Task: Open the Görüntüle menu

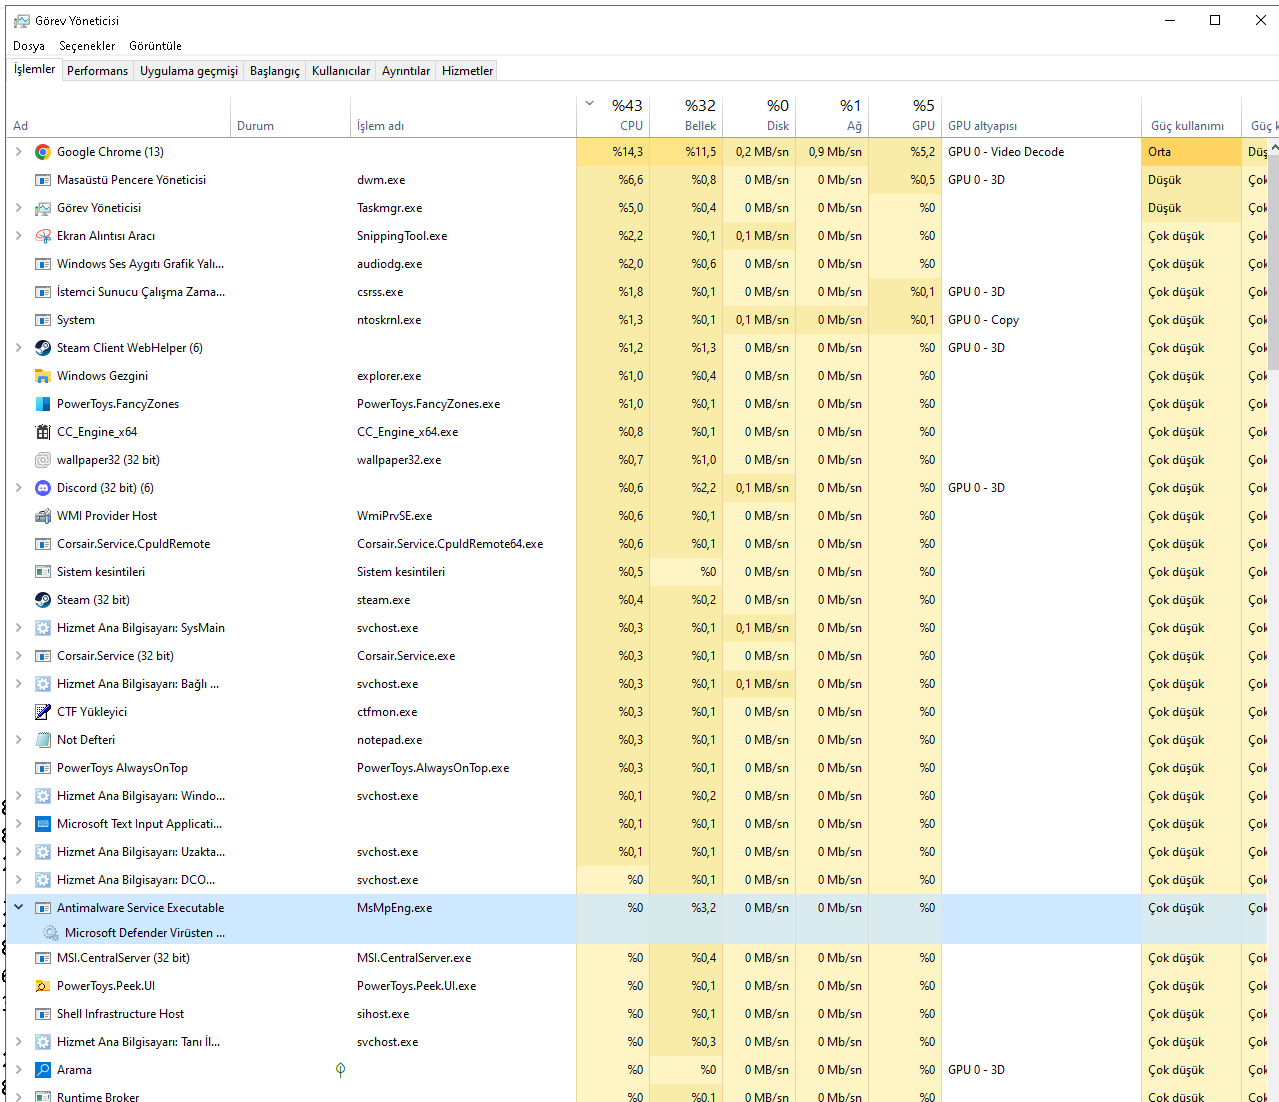Action: point(155,46)
